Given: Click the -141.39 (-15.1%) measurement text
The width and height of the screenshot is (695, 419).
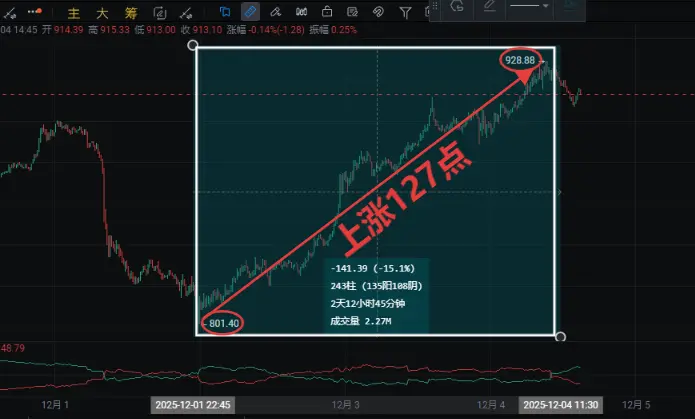Looking at the screenshot, I should tap(373, 268).
